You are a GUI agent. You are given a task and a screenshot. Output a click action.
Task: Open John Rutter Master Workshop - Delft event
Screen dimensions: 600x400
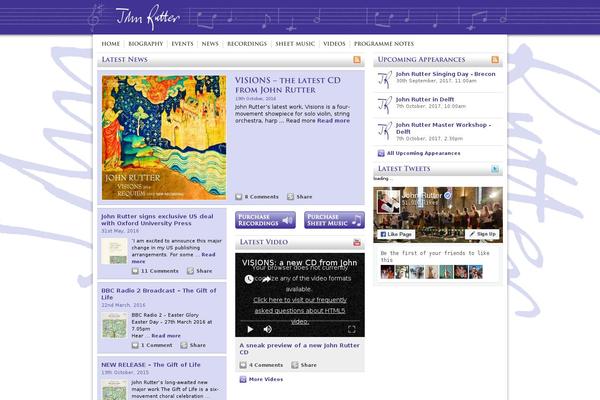pyautogui.click(x=443, y=128)
